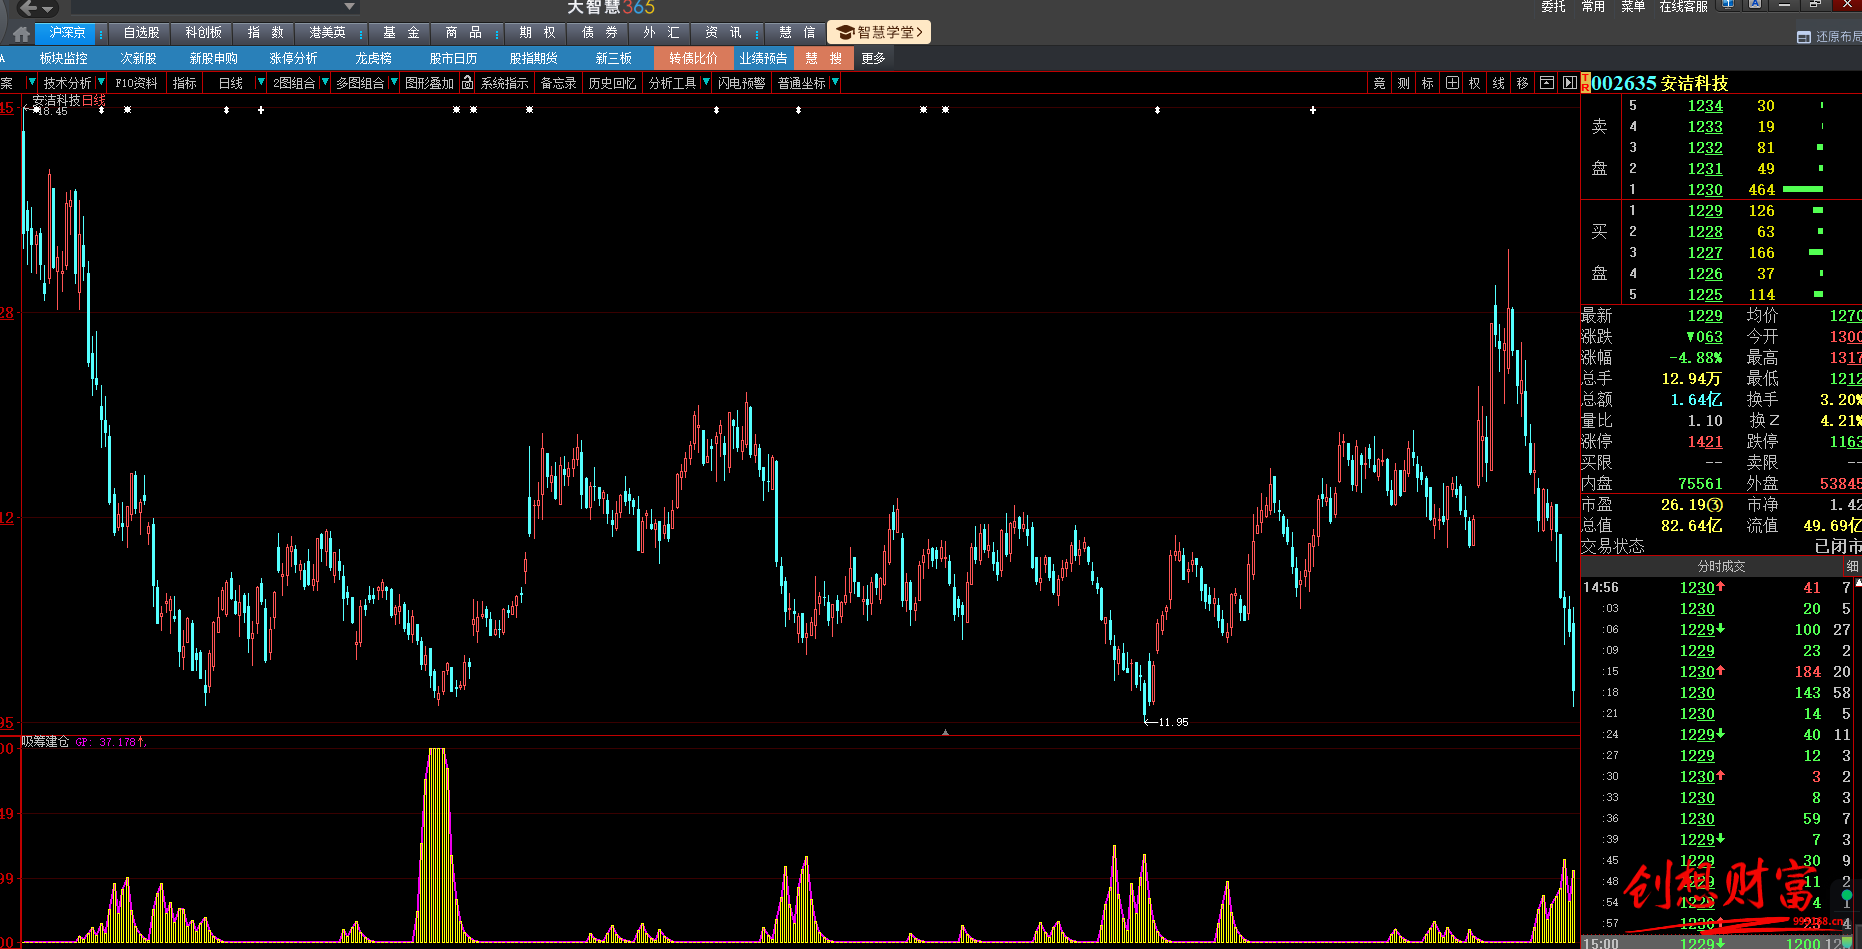This screenshot has width=1862, height=949.
Task: Switch to the 指数 tab
Action: pos(265,33)
